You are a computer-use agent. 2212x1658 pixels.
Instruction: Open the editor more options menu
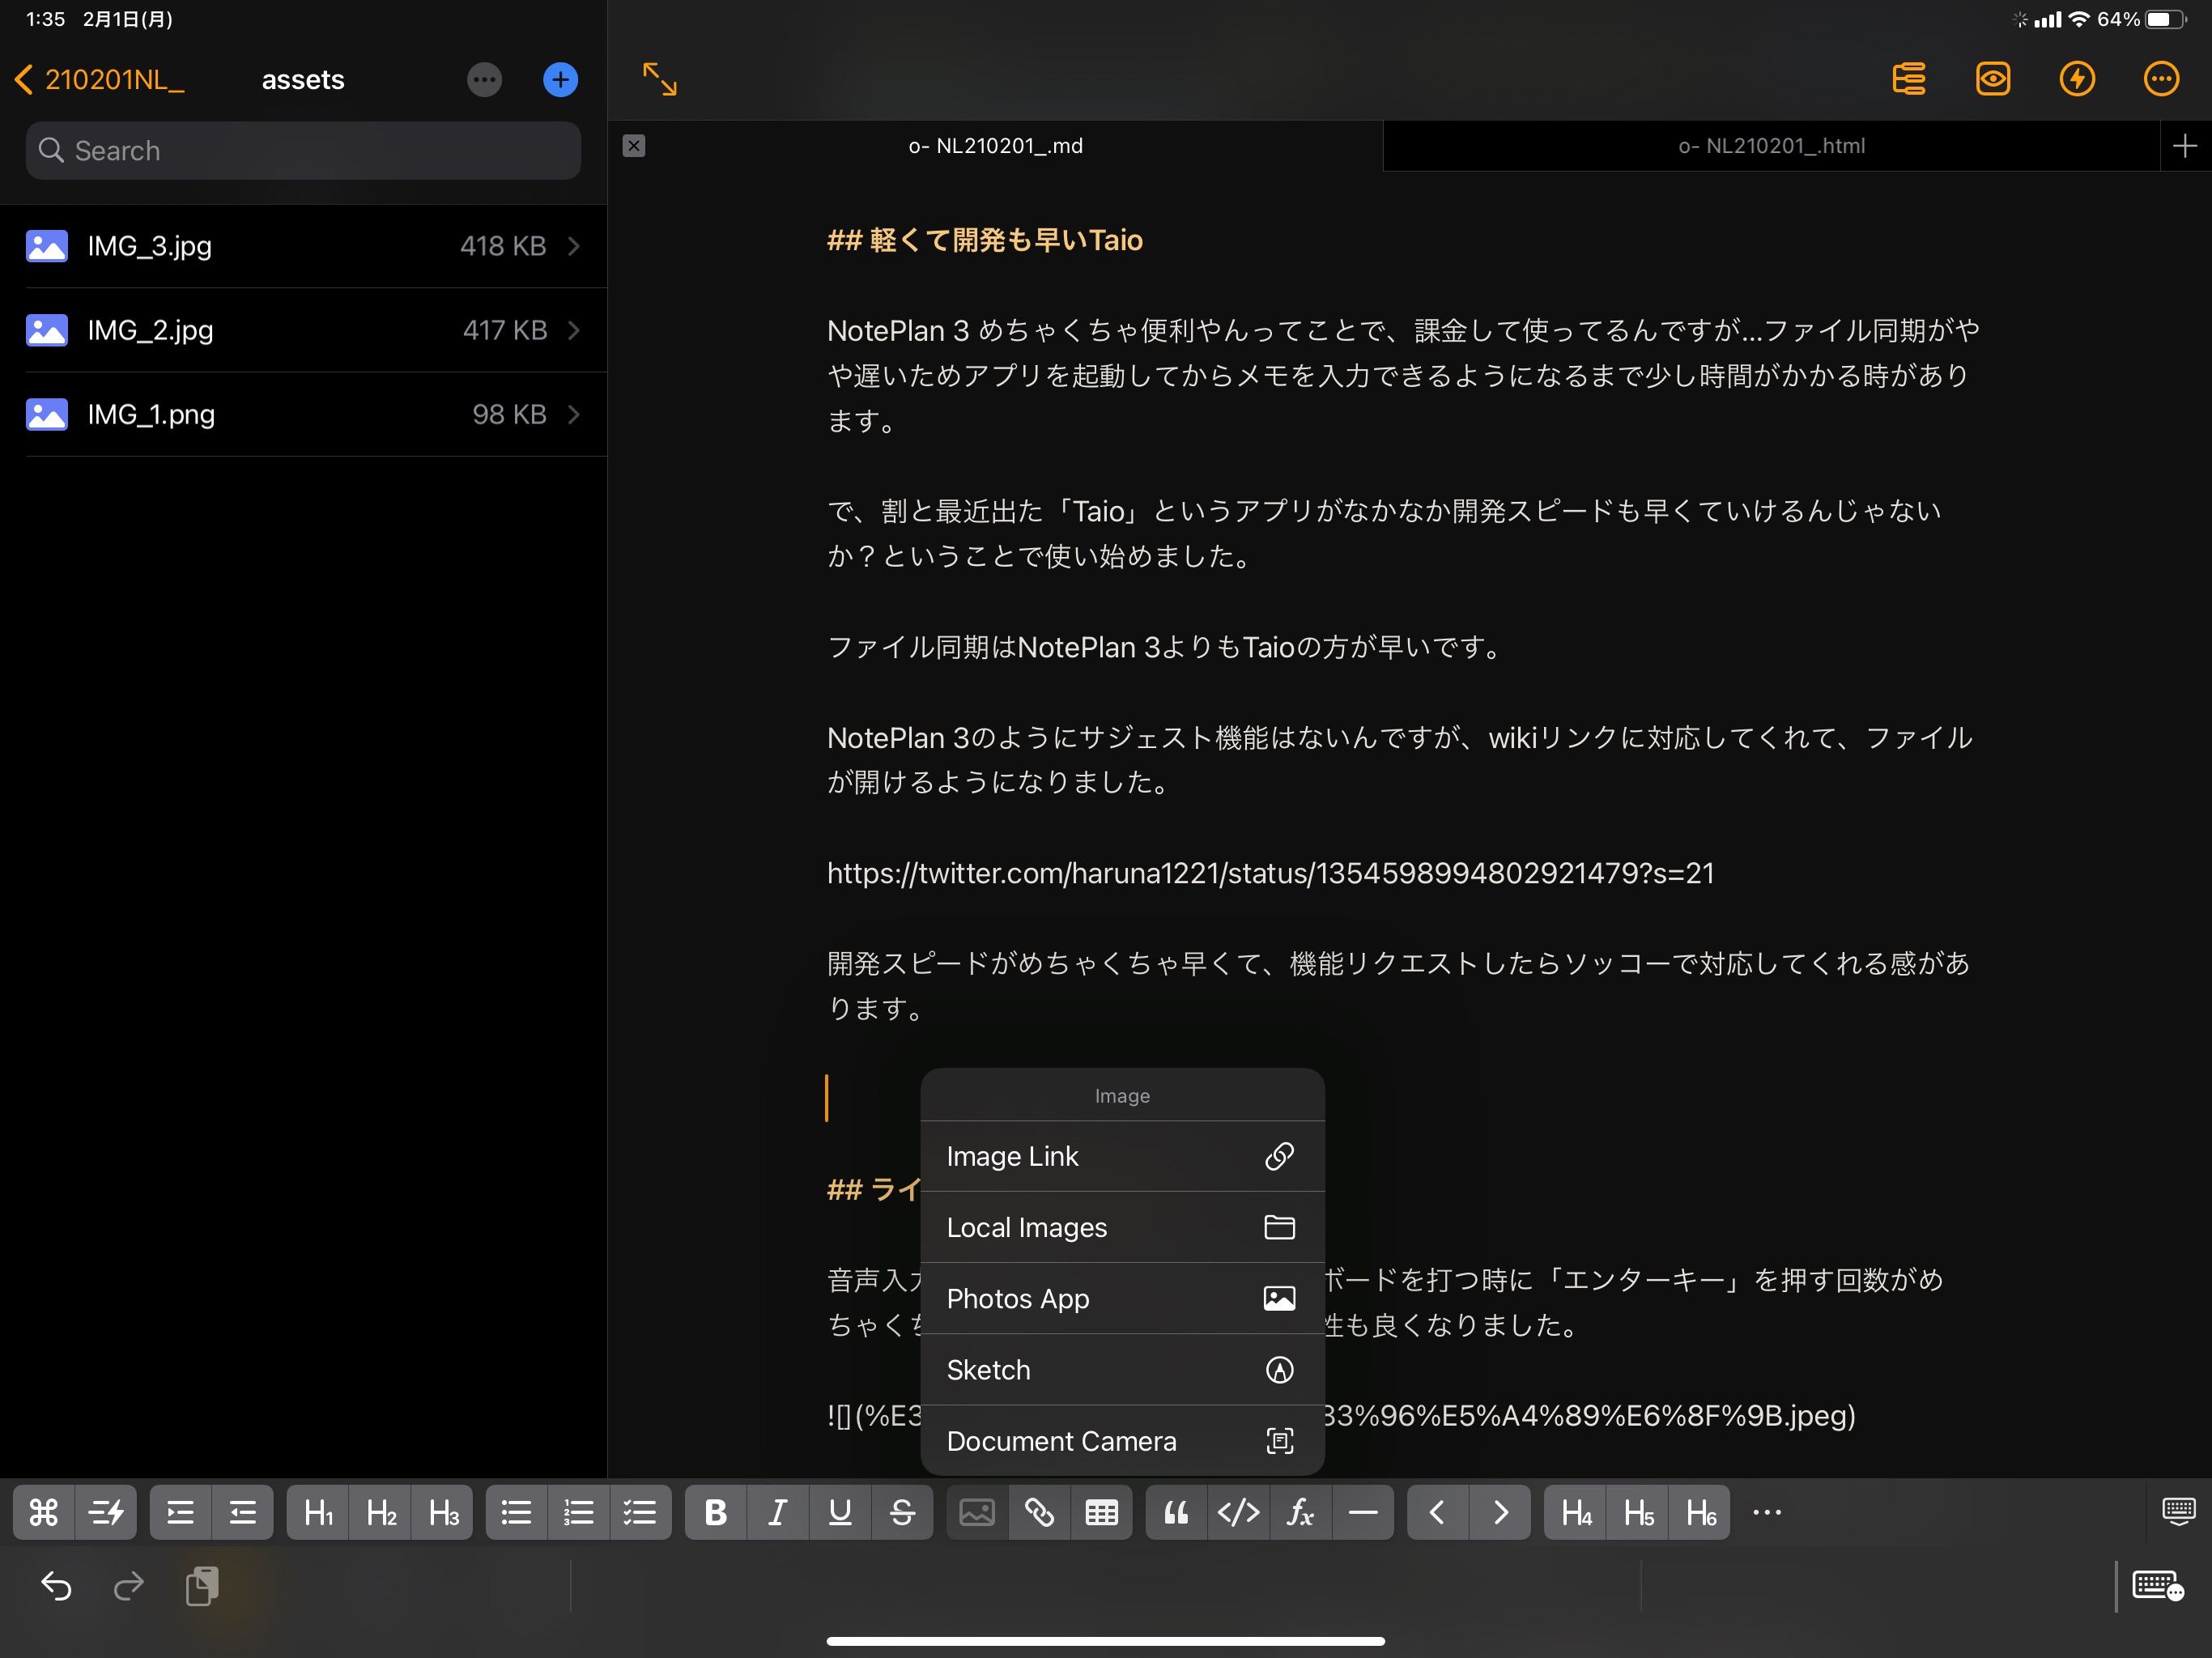2161,79
